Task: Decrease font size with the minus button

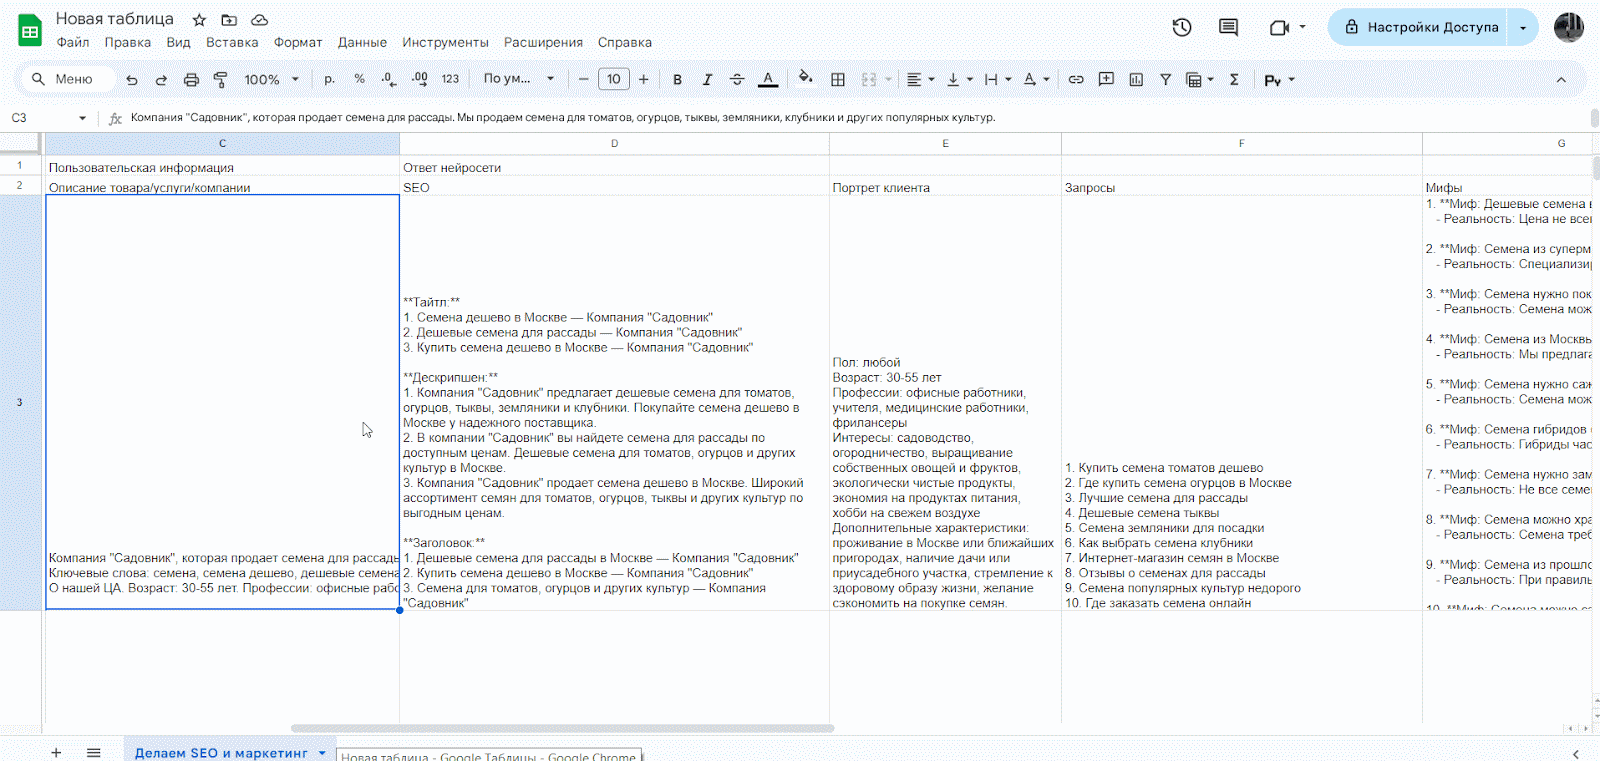Action: tap(583, 79)
